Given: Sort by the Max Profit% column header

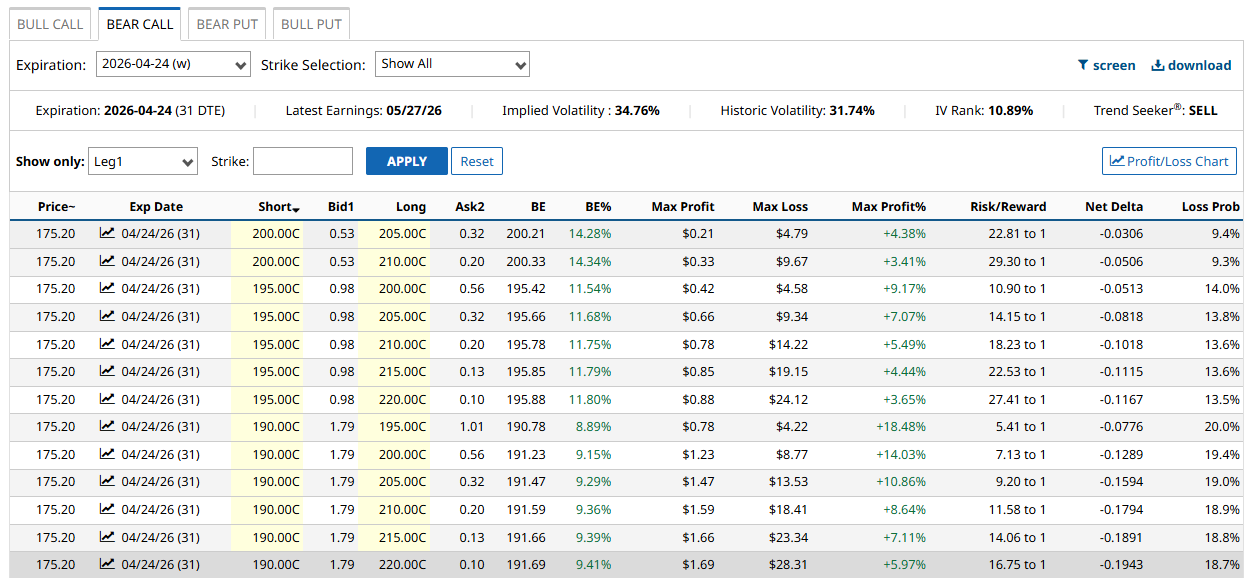Looking at the screenshot, I should click(x=888, y=207).
